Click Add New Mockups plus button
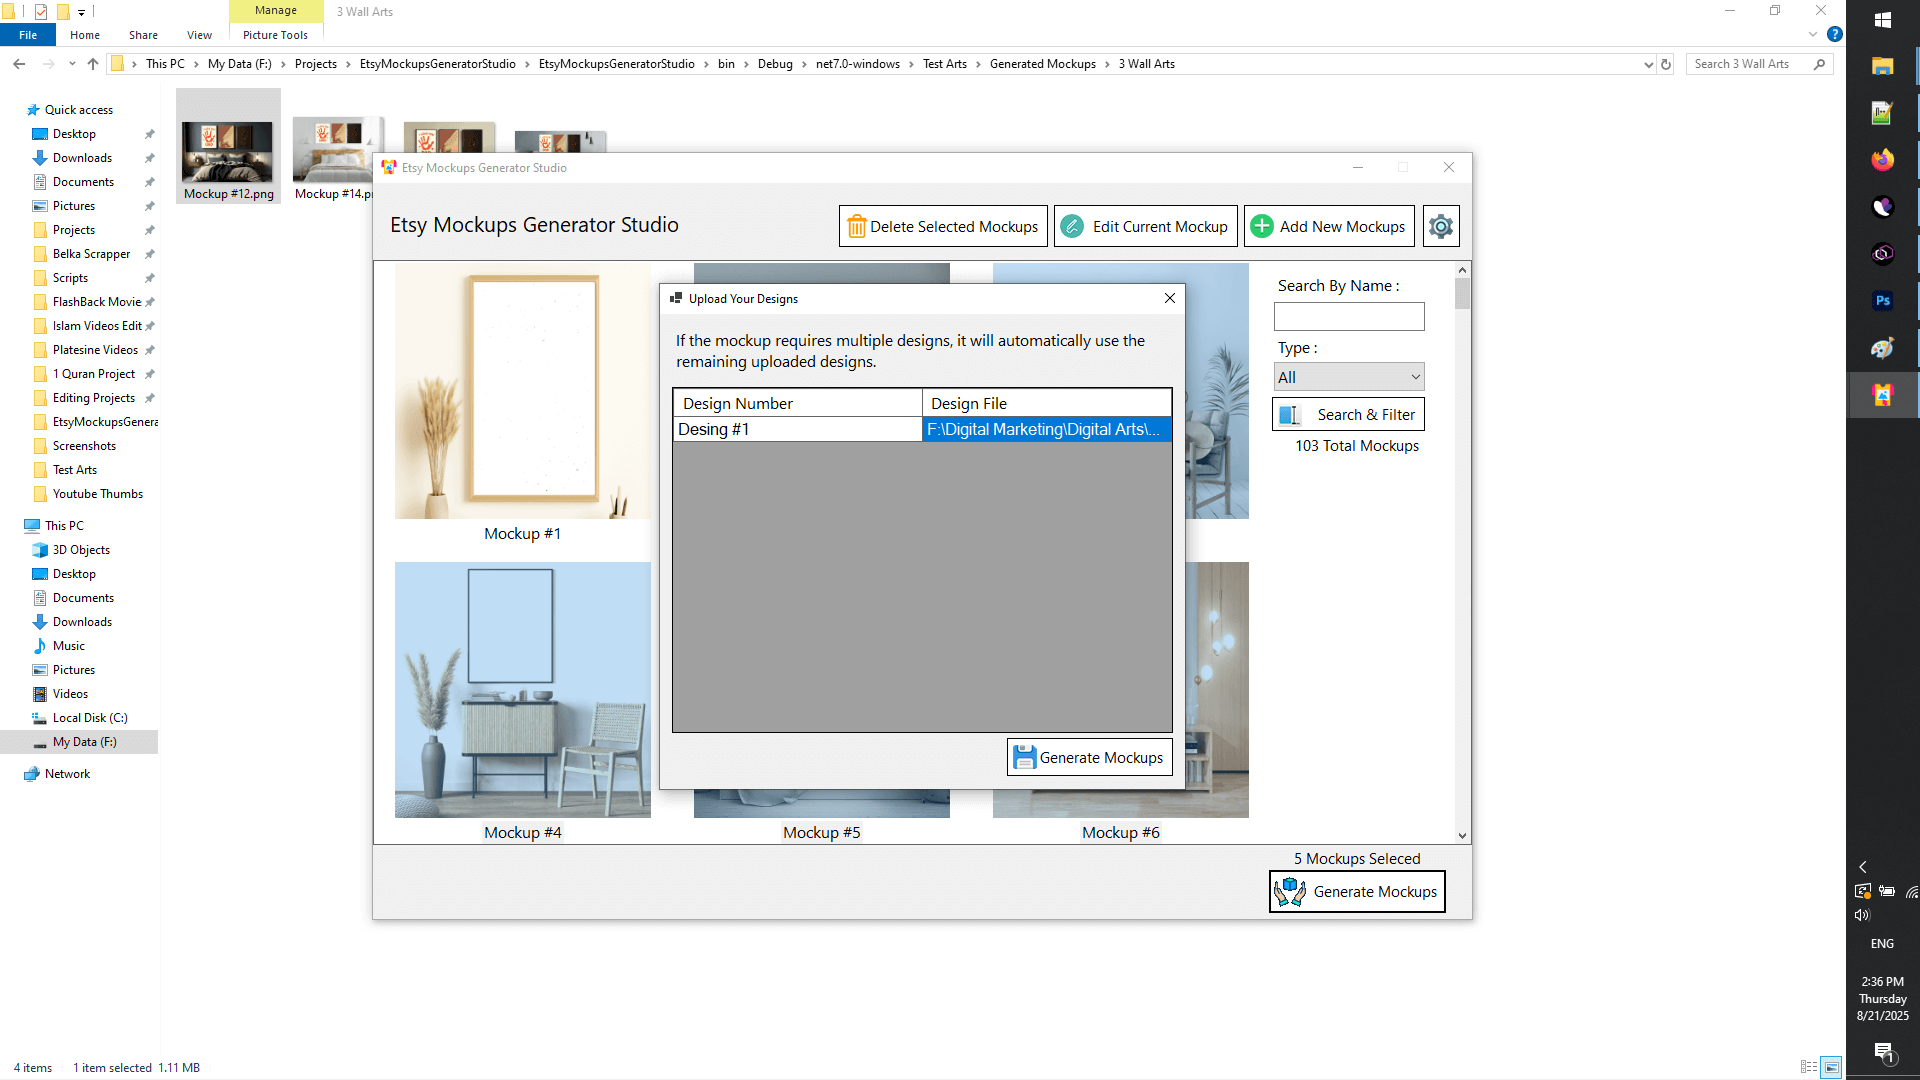The image size is (1920, 1080). (x=1328, y=226)
